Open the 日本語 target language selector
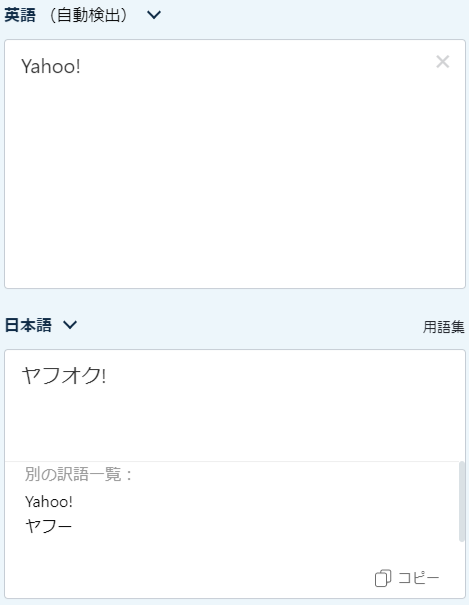Viewport: 469px width, 605px height. [28, 325]
